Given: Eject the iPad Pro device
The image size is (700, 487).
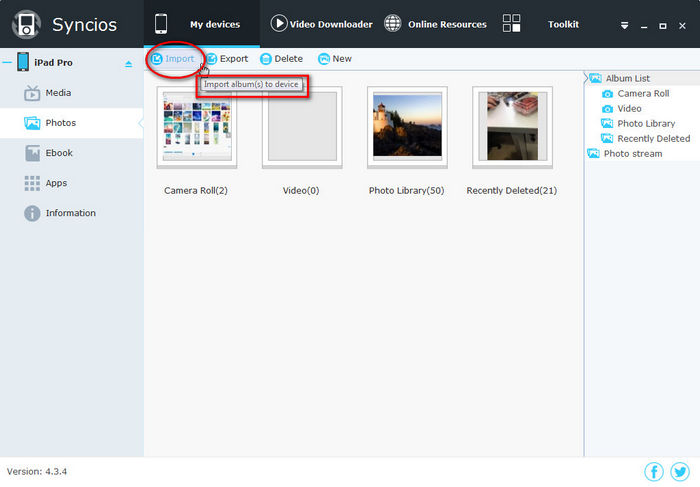Looking at the screenshot, I should click(129, 64).
